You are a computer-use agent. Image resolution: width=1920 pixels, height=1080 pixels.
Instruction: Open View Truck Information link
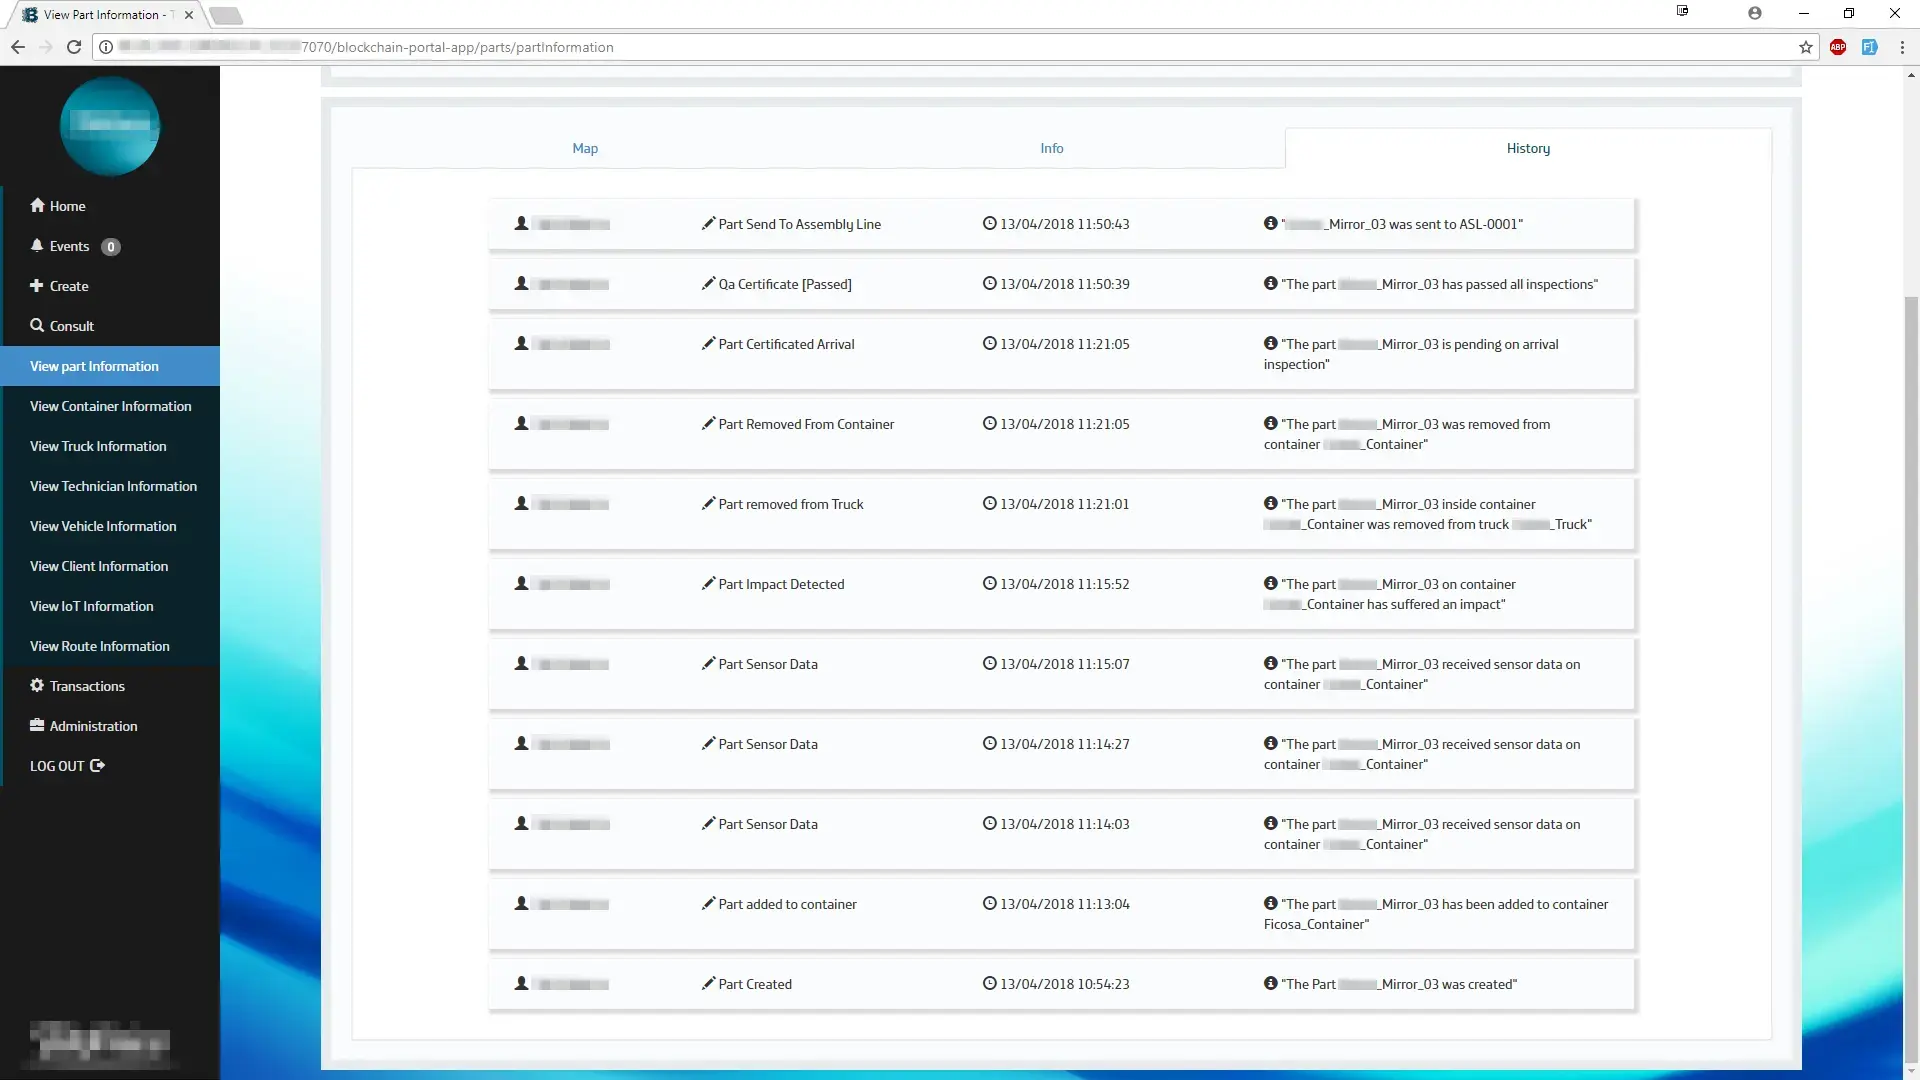[98, 446]
